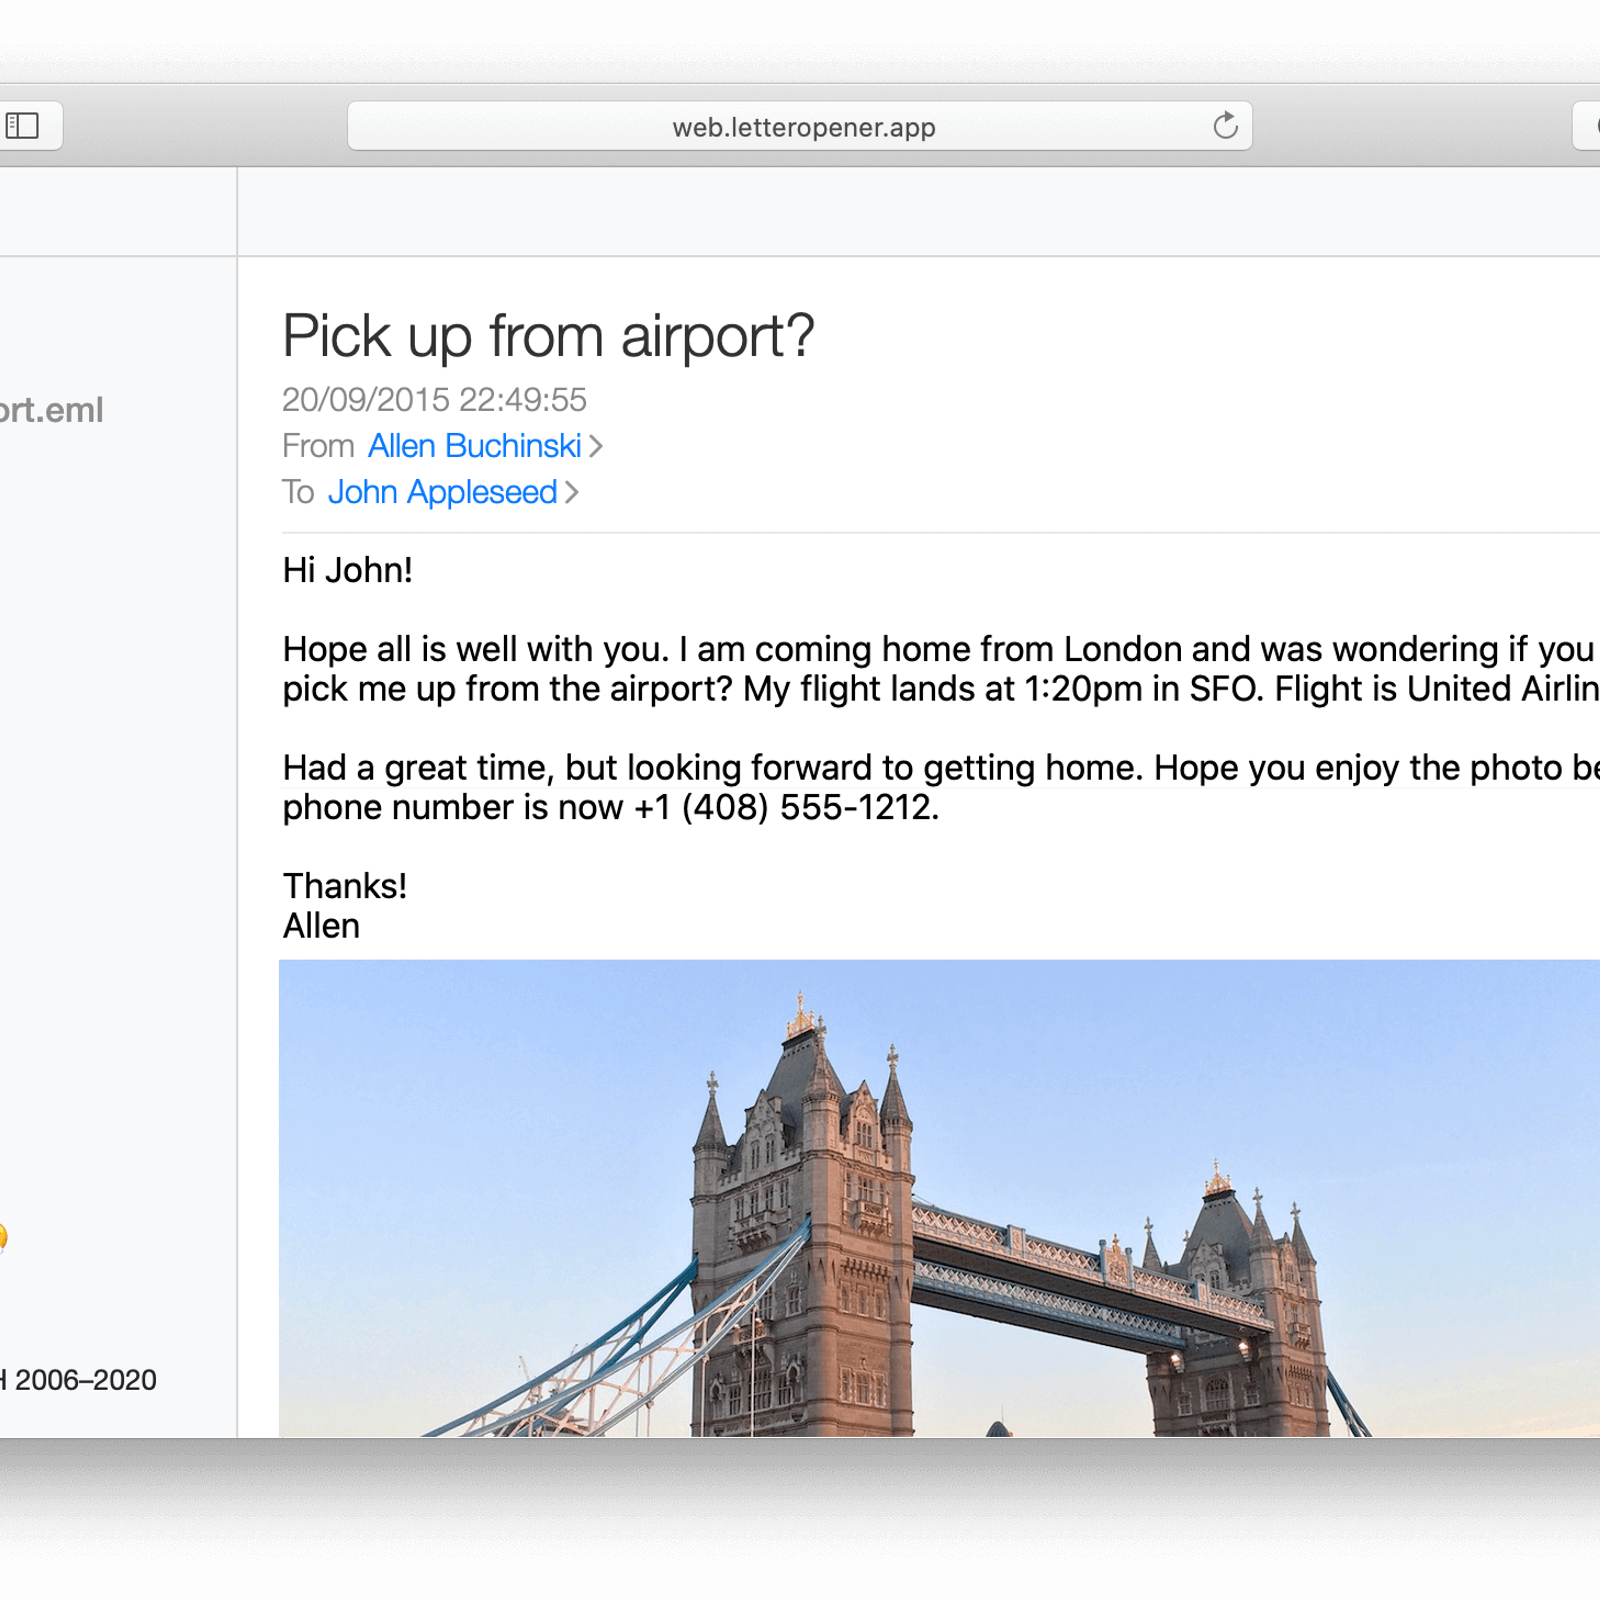This screenshot has width=1600, height=1600.
Task: Click the date 20/09/2015 22:49:55
Action: tap(434, 400)
